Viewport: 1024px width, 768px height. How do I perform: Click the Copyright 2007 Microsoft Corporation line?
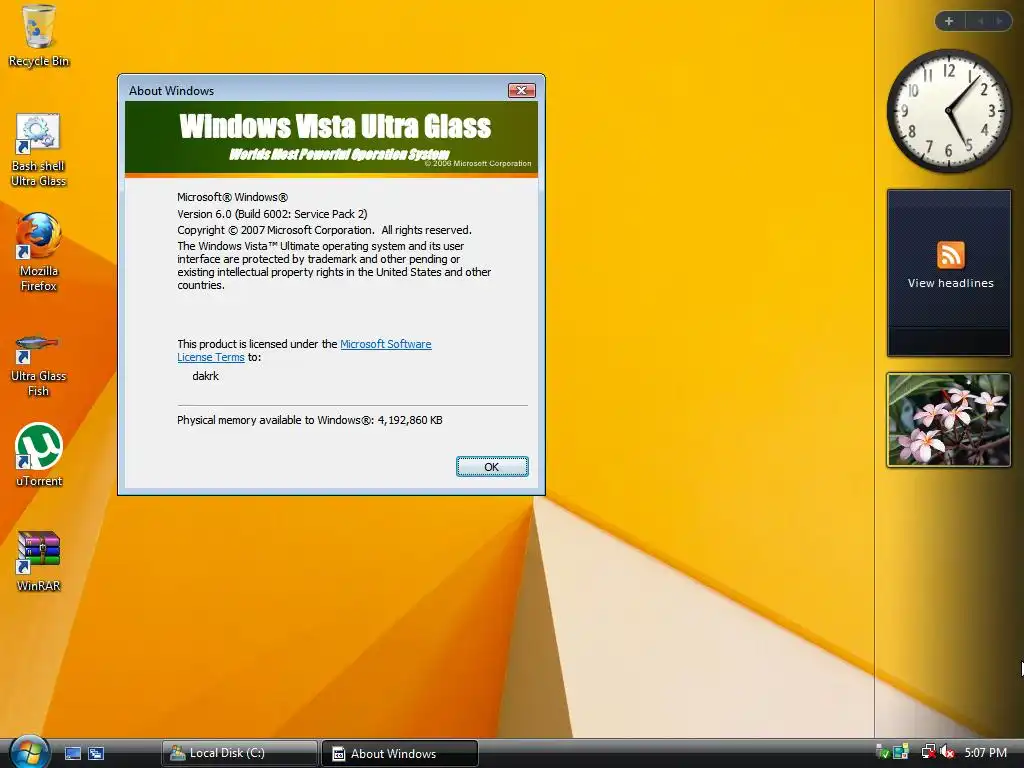point(324,230)
